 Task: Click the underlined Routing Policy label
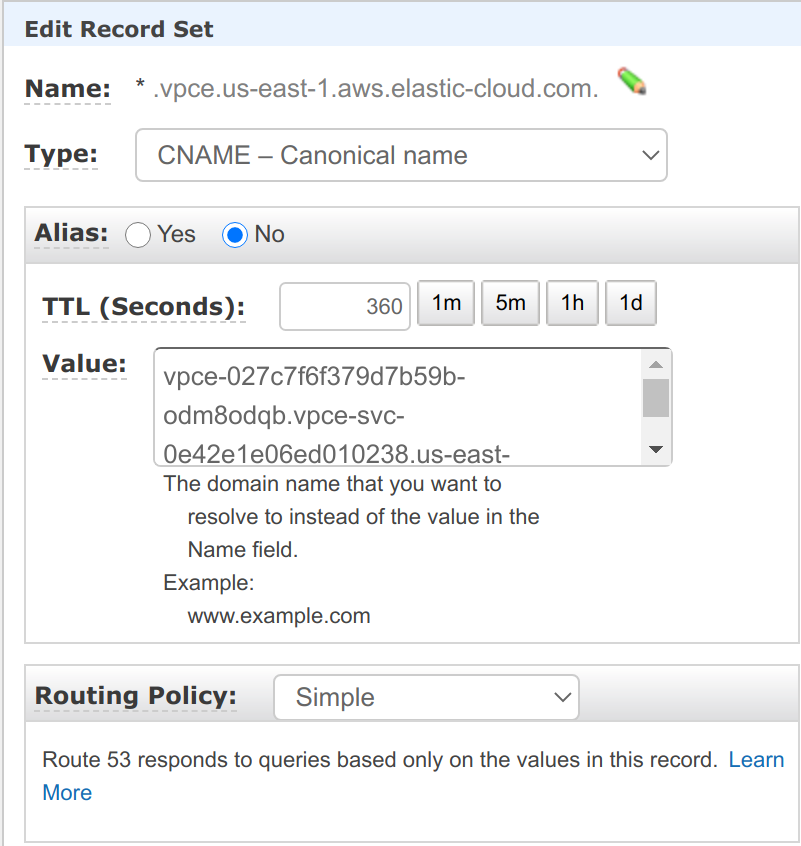click(136, 696)
